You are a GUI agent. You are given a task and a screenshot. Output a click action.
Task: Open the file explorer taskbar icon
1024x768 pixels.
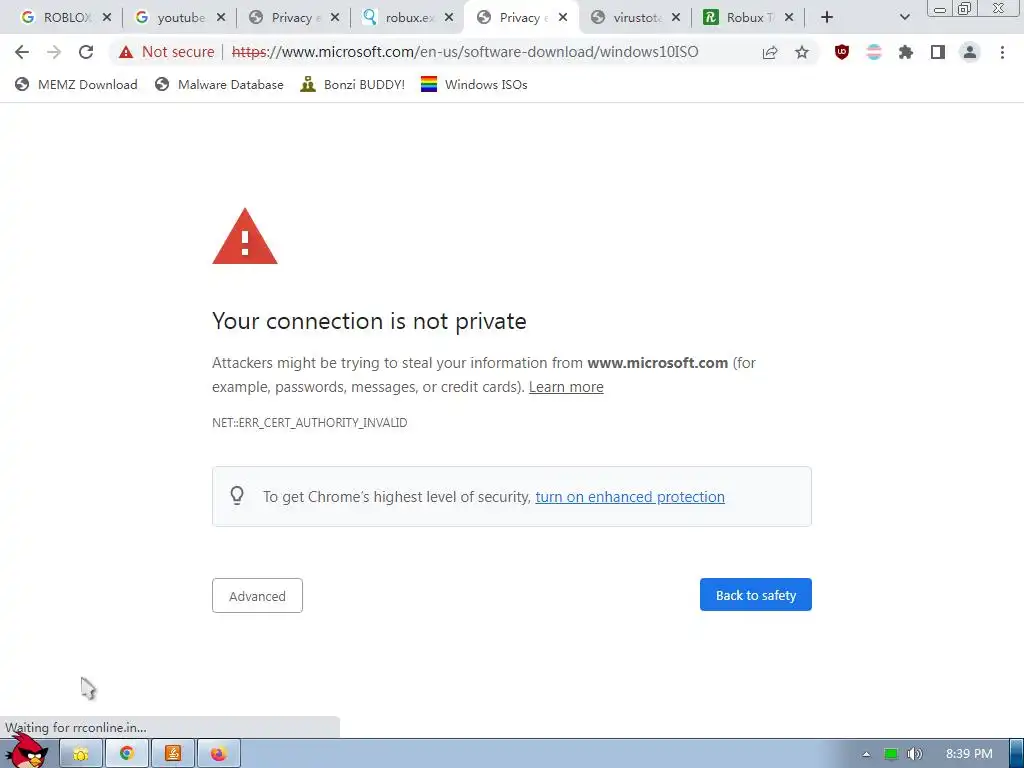[81, 754]
